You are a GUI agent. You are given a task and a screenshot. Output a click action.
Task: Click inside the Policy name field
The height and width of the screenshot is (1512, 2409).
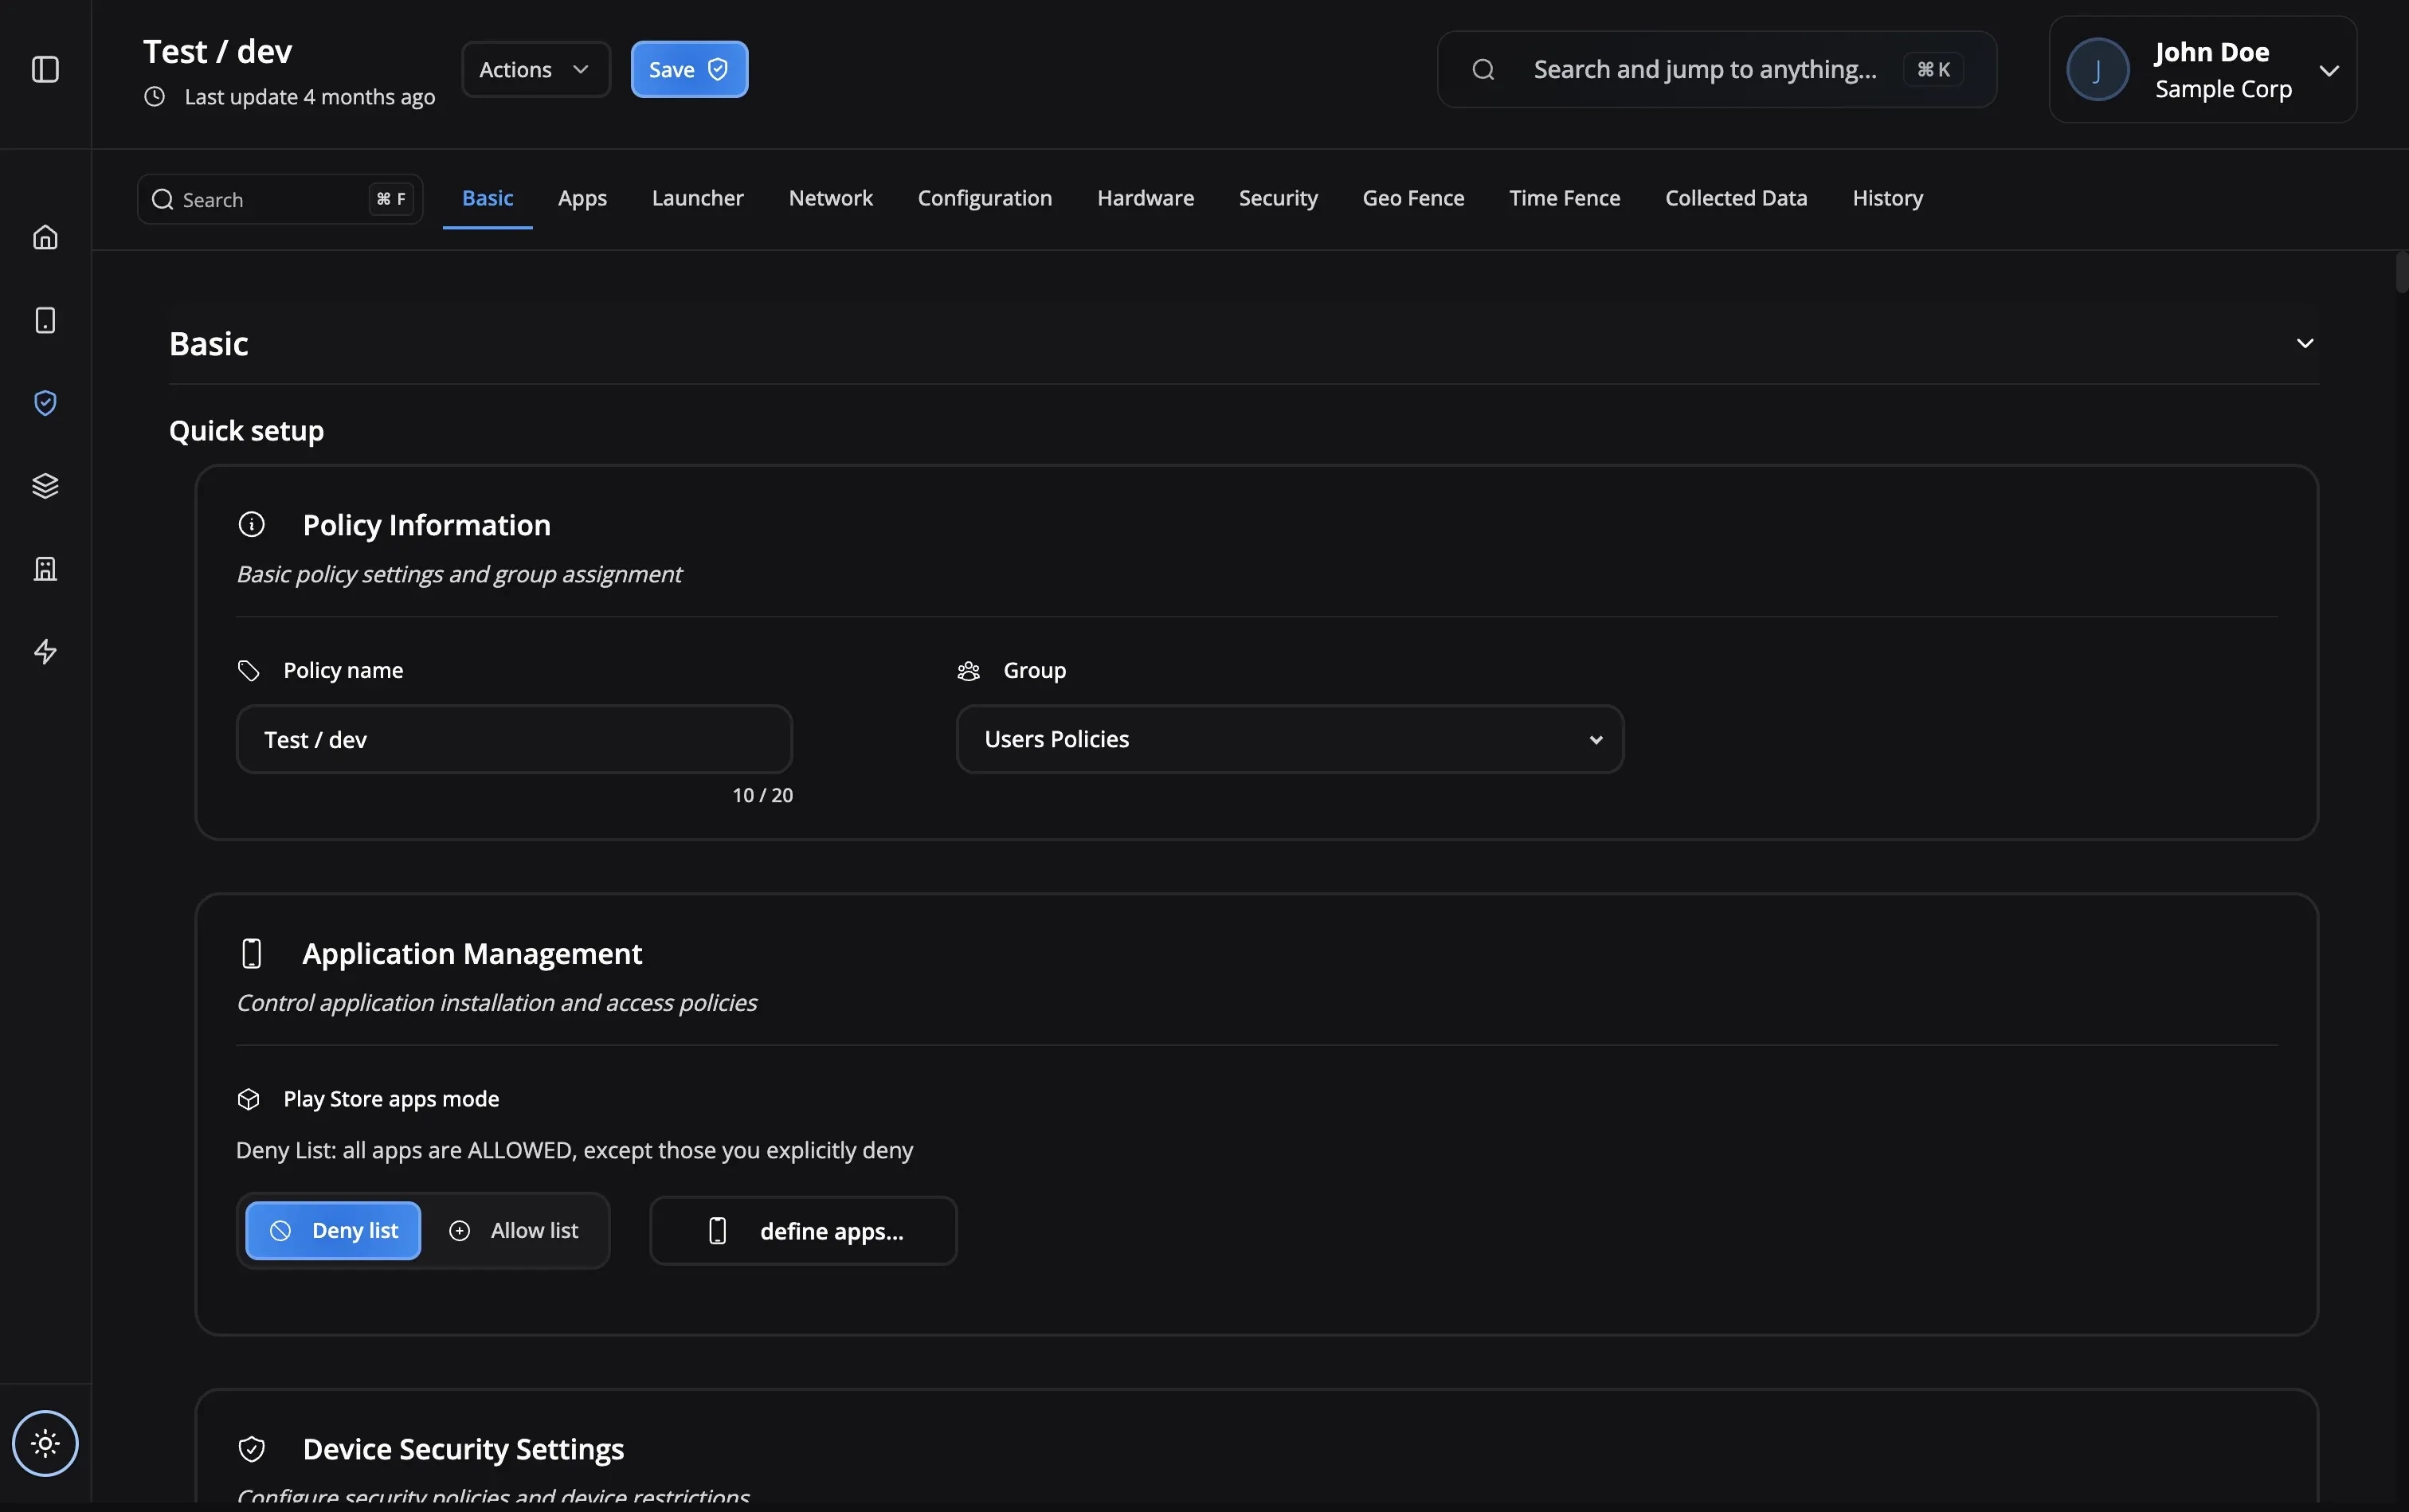[514, 739]
